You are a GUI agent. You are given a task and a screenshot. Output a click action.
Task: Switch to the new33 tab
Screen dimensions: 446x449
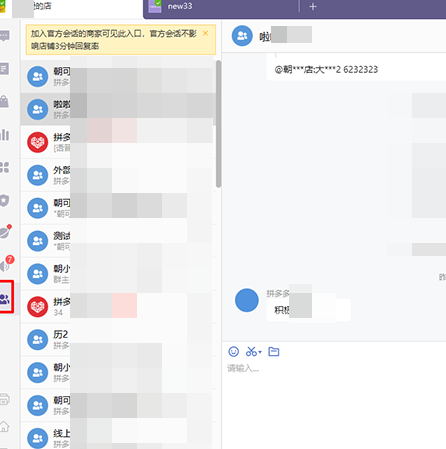pyautogui.click(x=180, y=6)
